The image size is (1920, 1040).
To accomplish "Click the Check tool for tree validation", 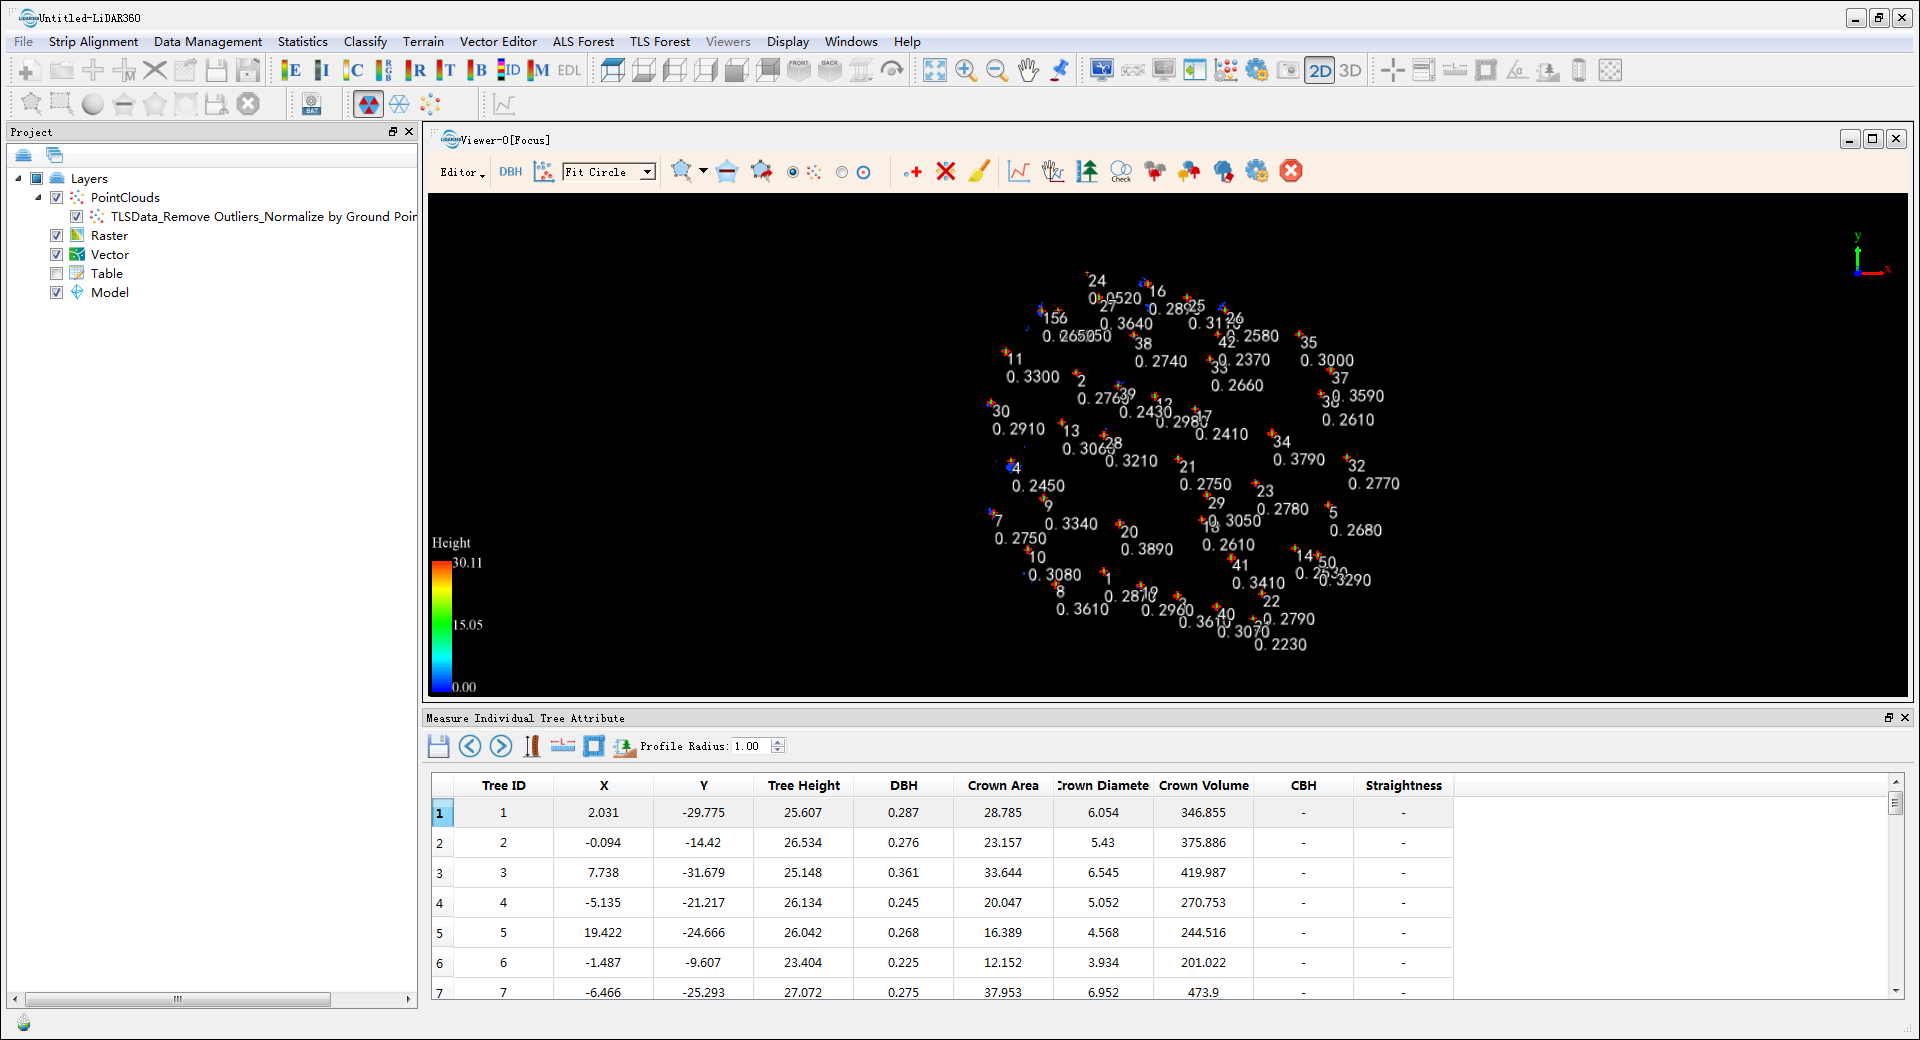I will [x=1120, y=171].
